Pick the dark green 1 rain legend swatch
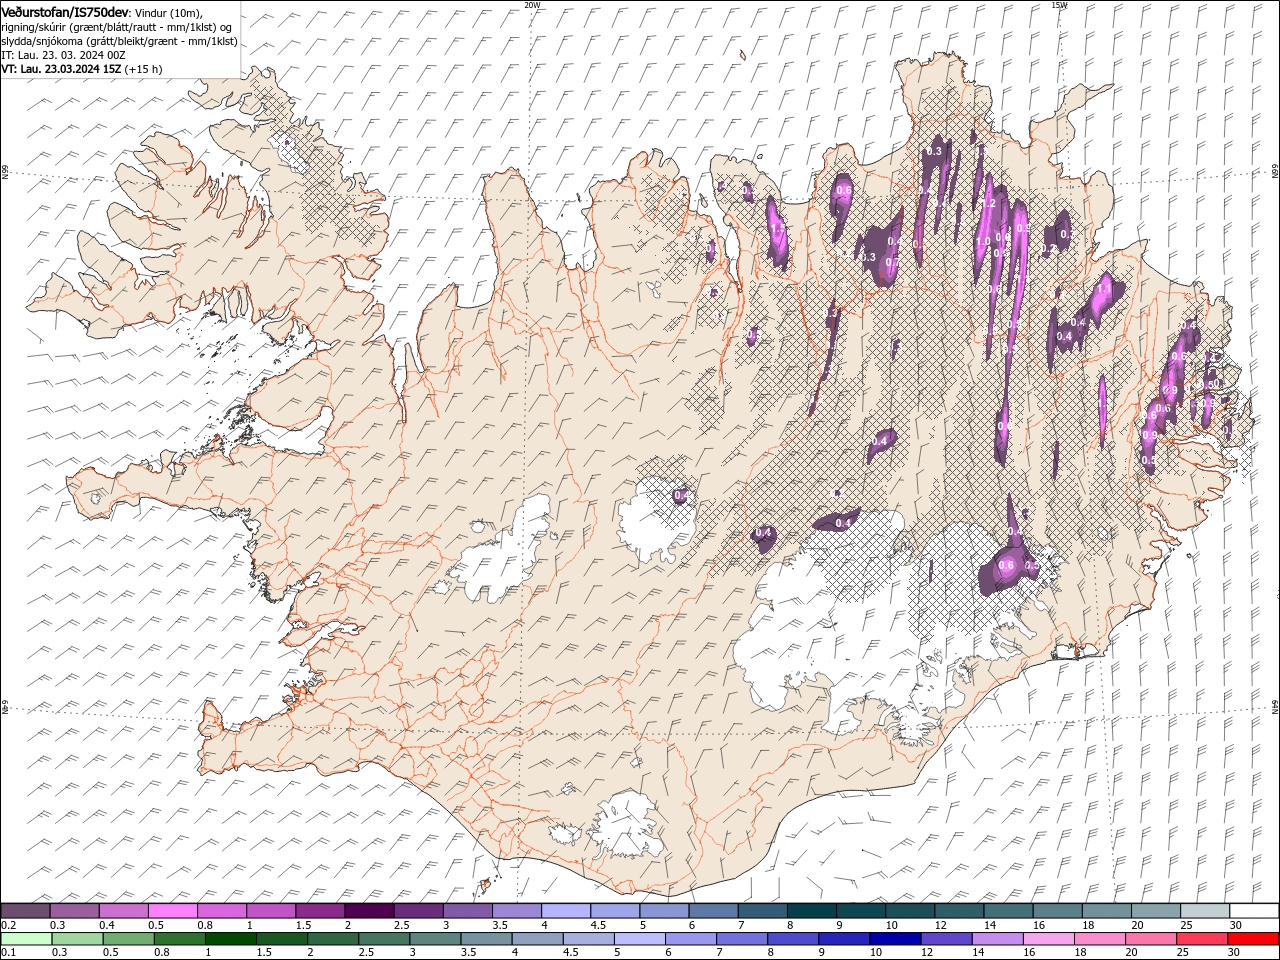 tap(230, 939)
